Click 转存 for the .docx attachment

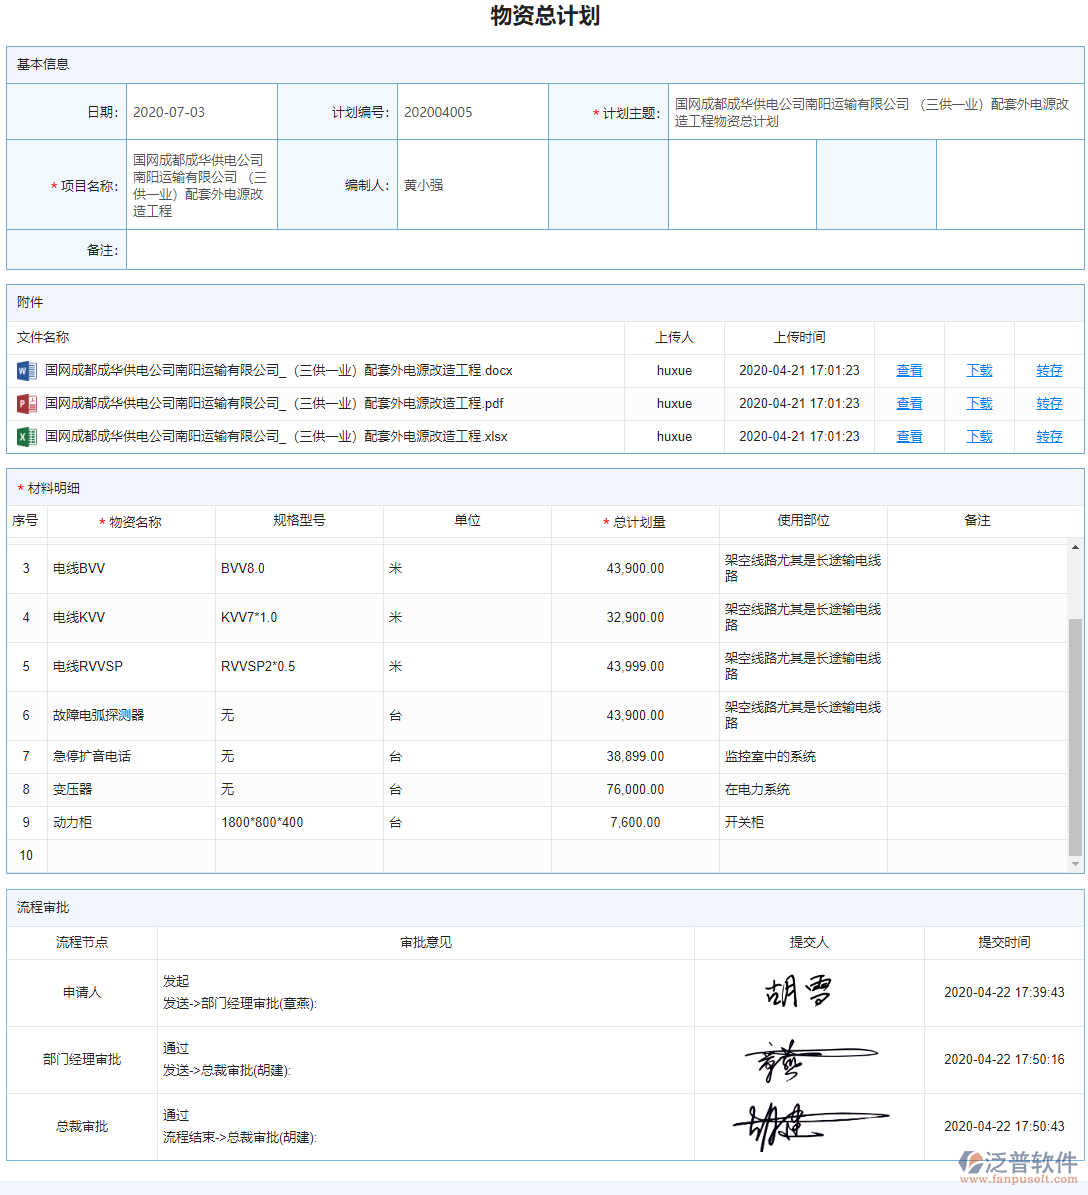click(x=1048, y=370)
